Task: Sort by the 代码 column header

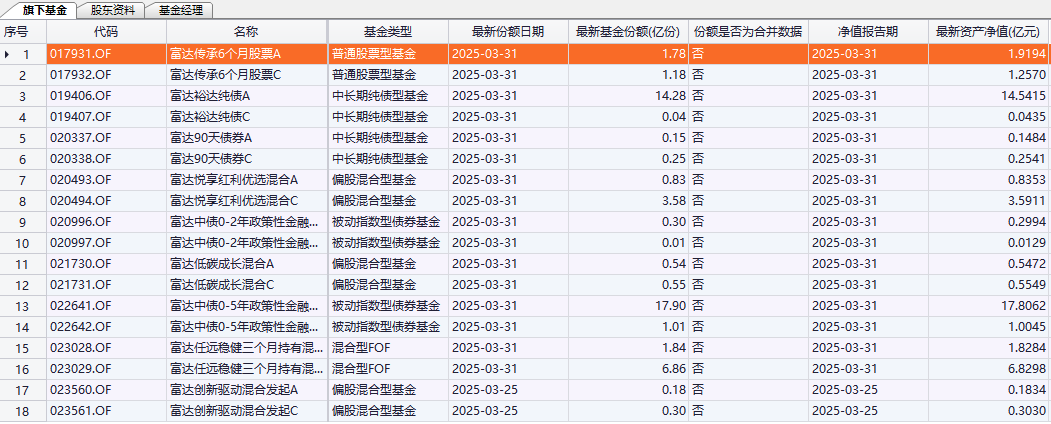Action: click(106, 32)
